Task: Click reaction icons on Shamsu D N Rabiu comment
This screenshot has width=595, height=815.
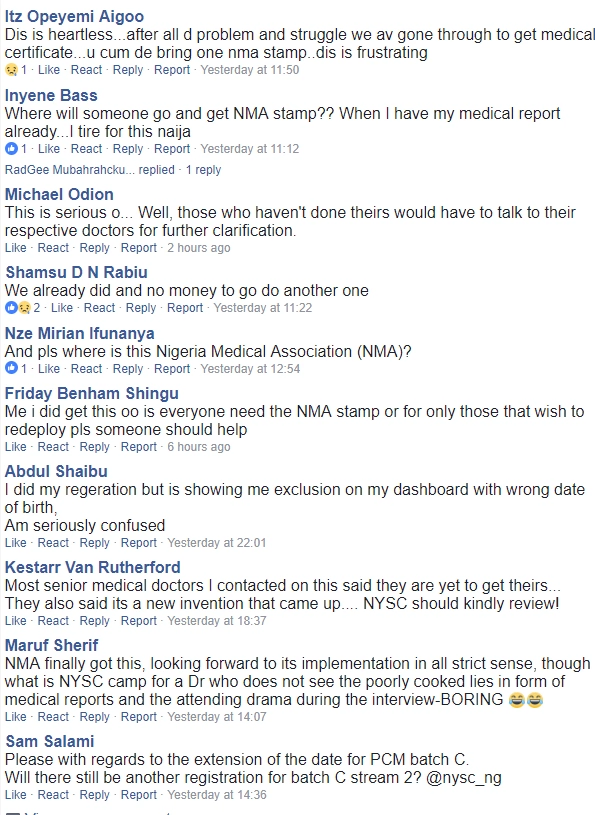Action: coord(18,308)
